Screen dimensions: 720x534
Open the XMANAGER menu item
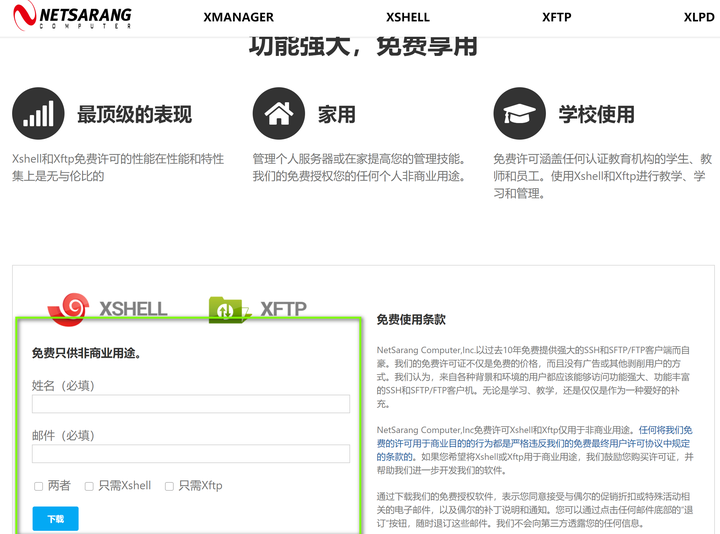pos(238,17)
